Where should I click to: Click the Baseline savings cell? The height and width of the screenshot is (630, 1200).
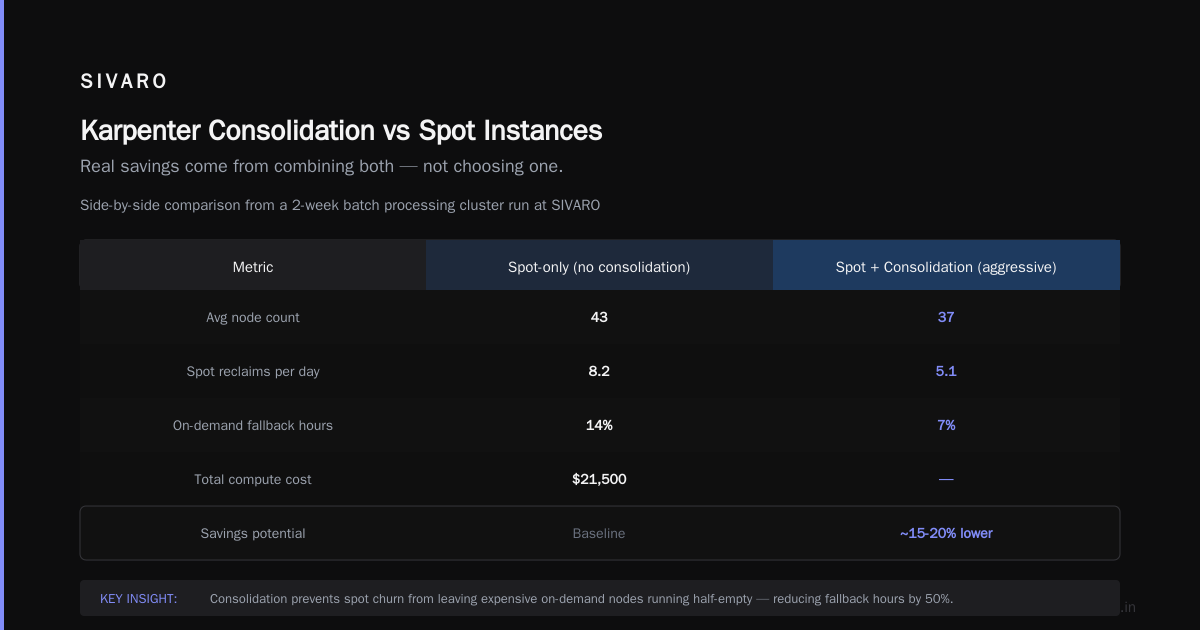[x=599, y=533]
